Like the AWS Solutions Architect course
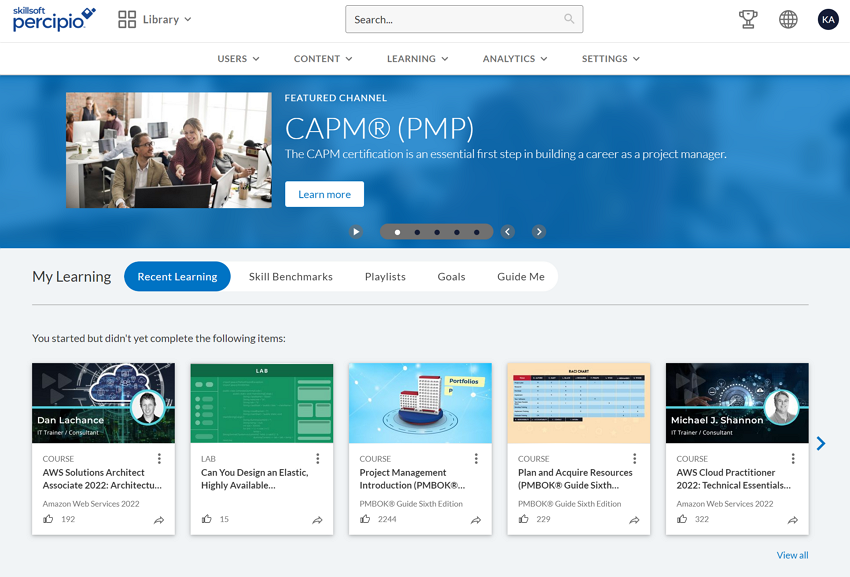 click(48, 519)
